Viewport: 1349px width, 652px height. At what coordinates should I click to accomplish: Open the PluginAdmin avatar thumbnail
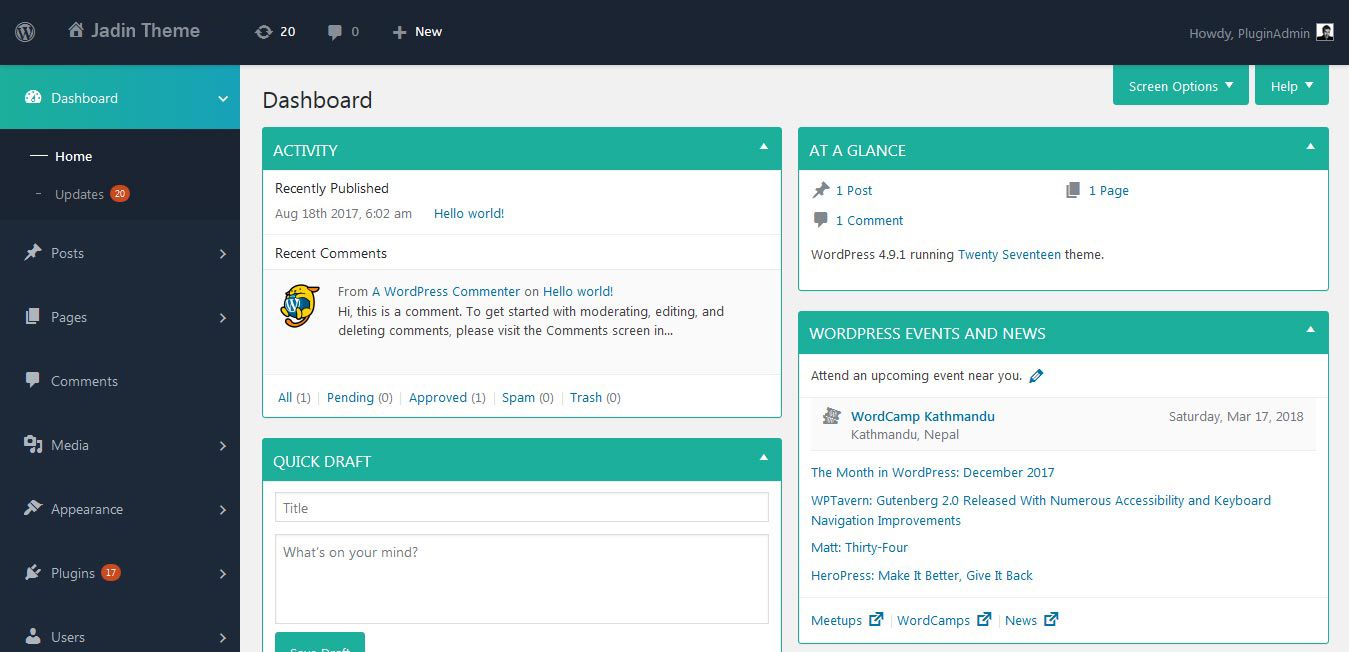pyautogui.click(x=1325, y=32)
